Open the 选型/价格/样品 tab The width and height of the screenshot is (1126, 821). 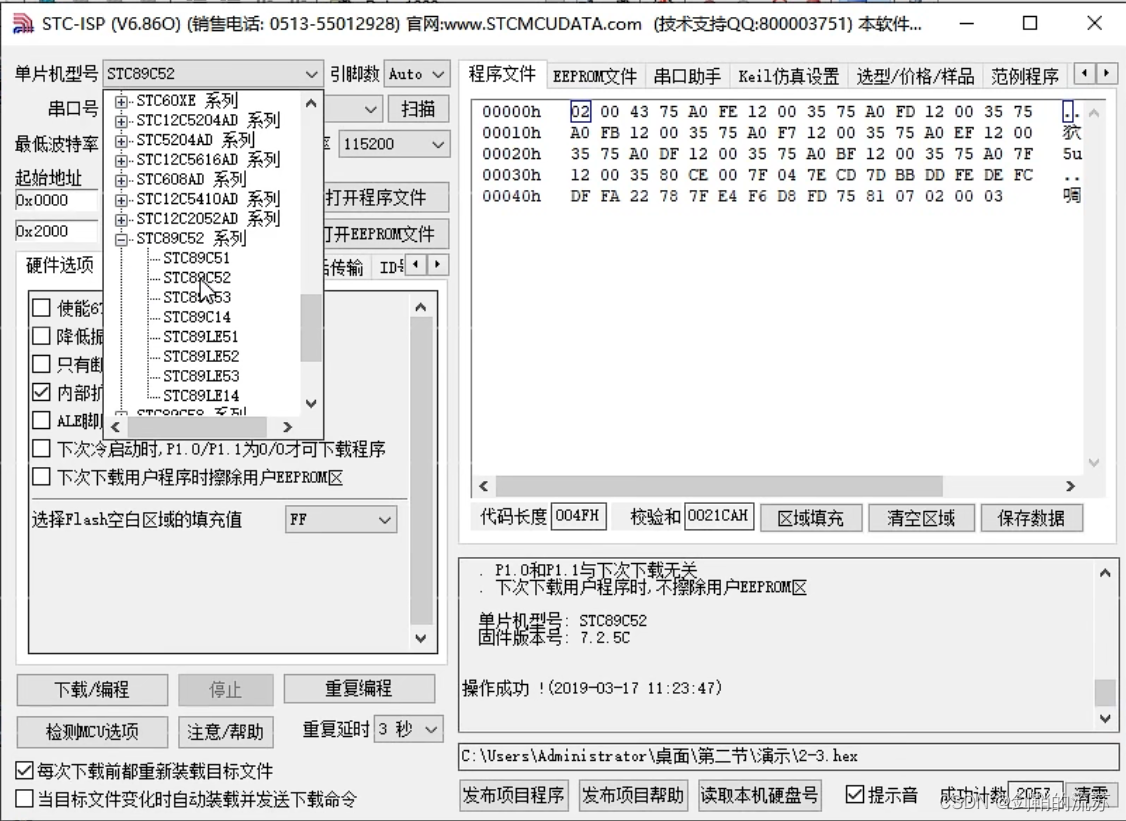click(915, 76)
